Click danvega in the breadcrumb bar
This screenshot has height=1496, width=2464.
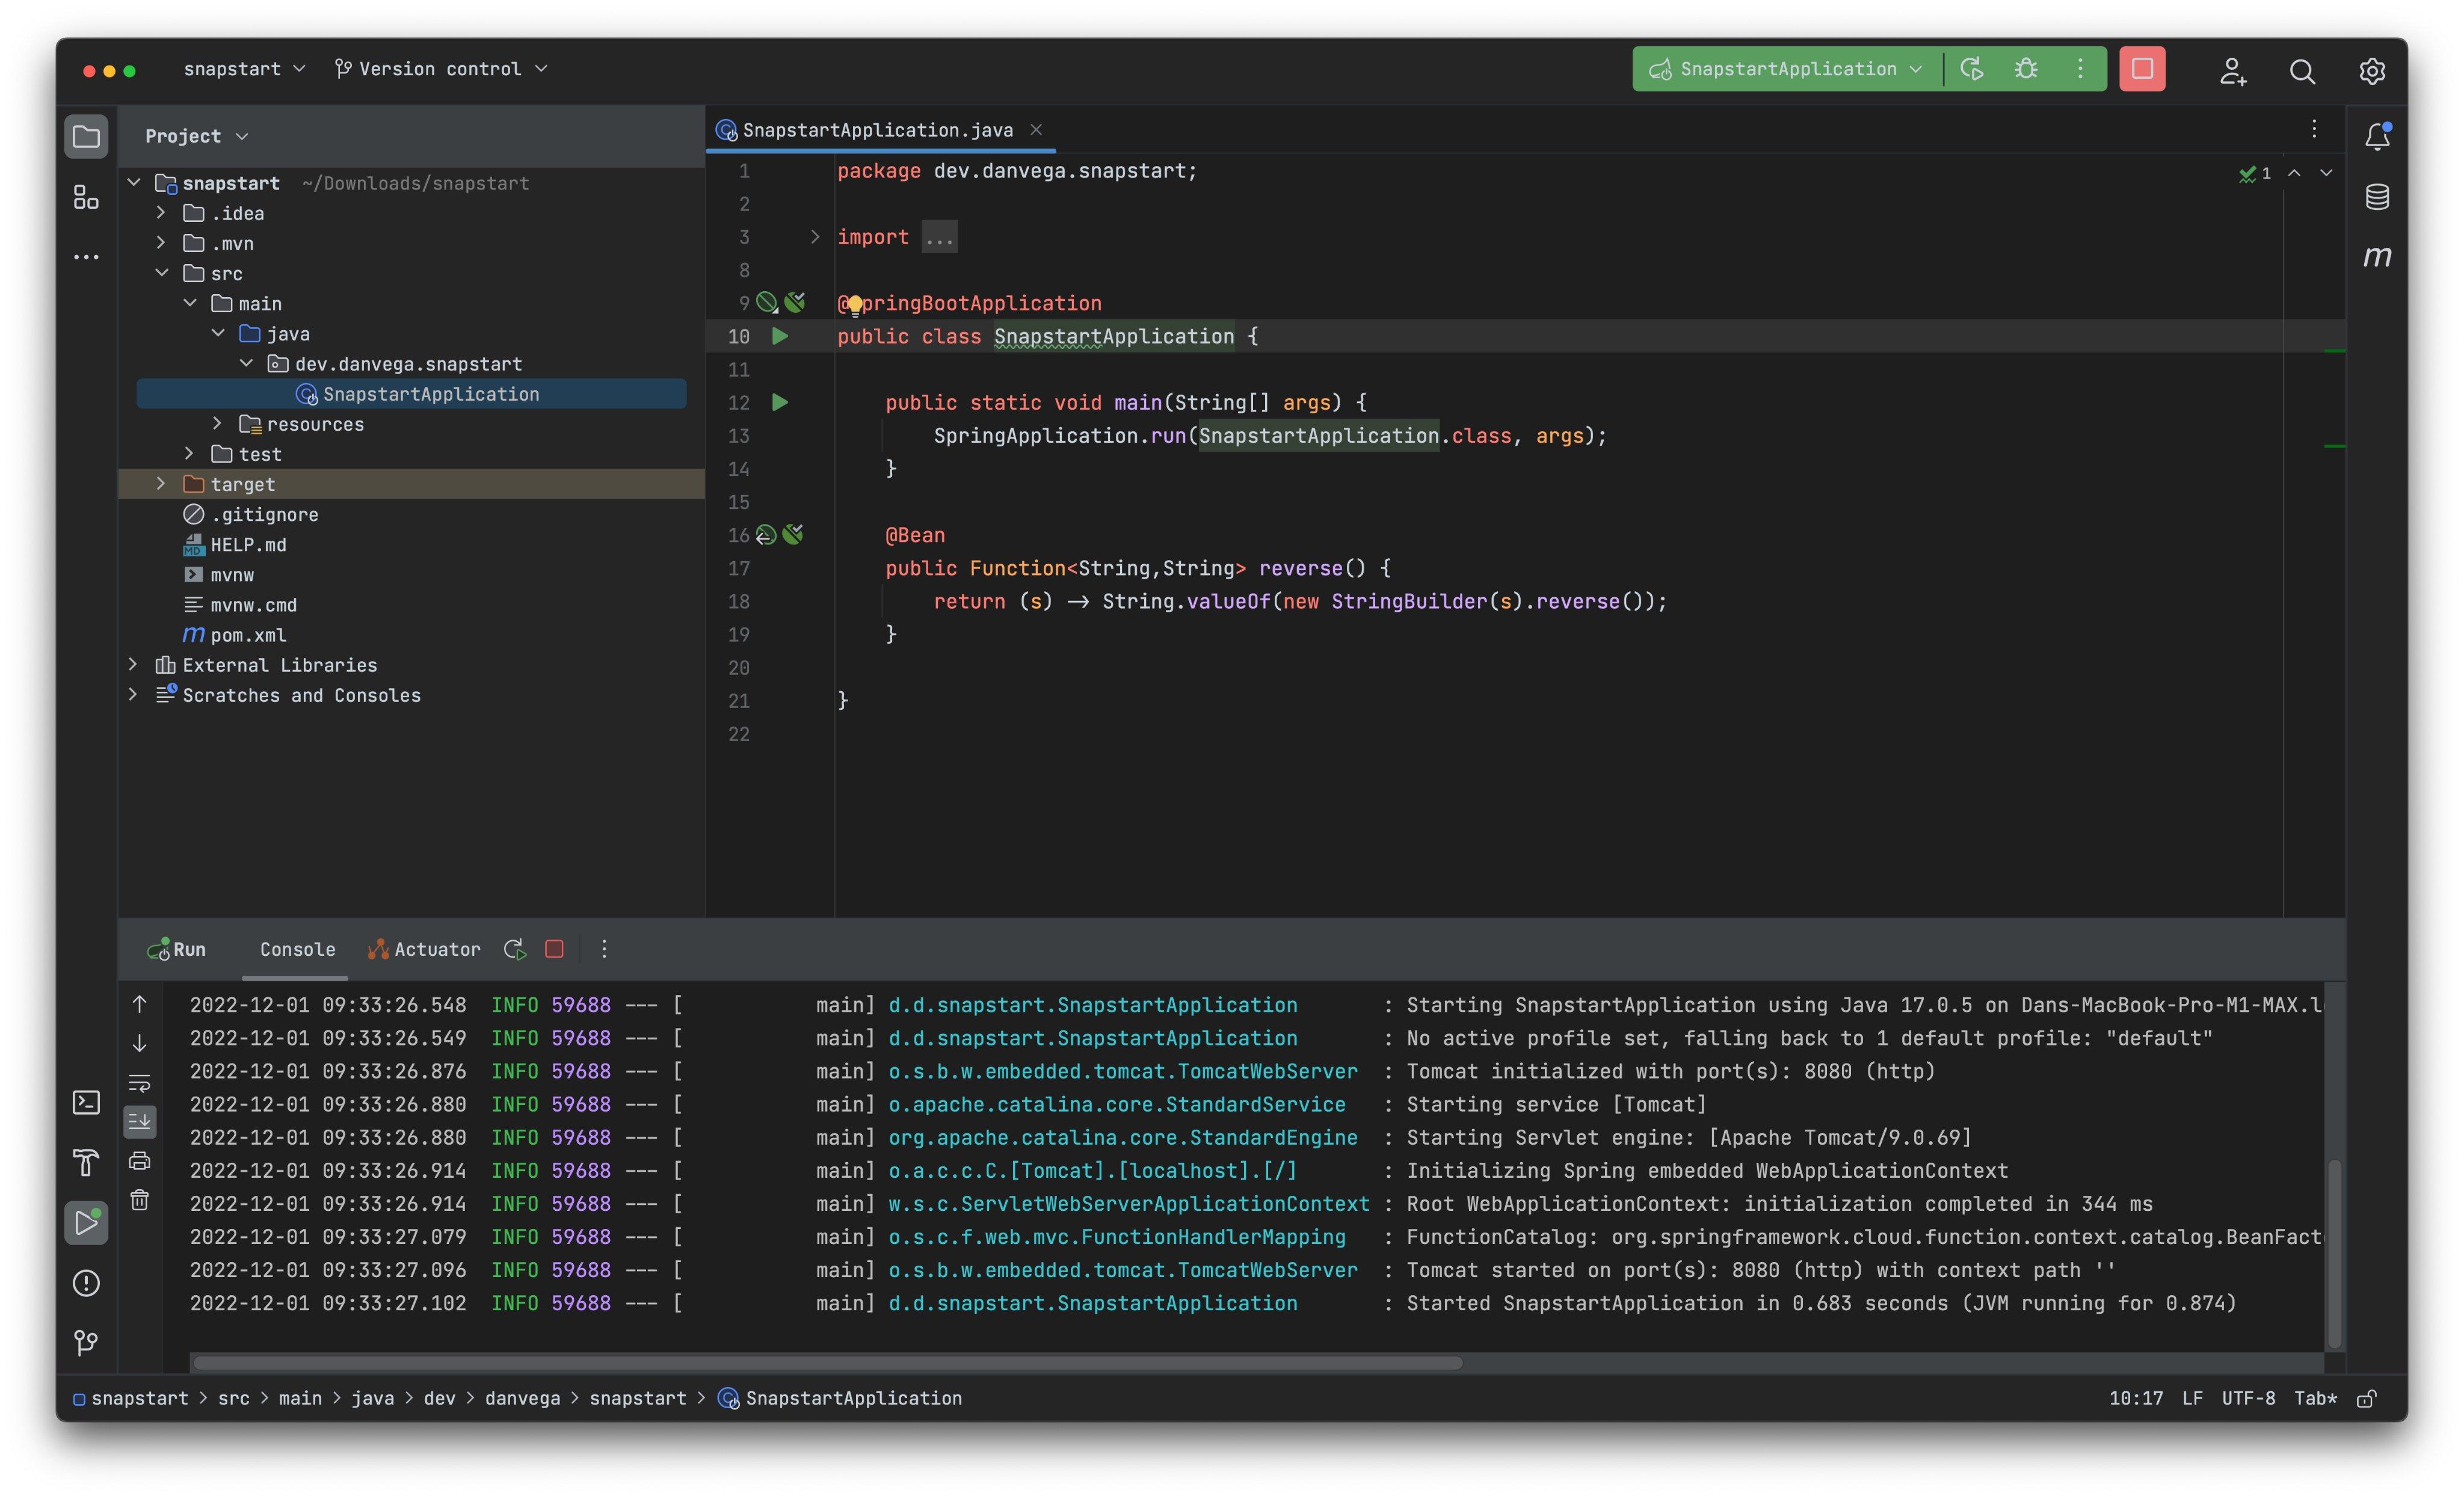[x=522, y=1398]
